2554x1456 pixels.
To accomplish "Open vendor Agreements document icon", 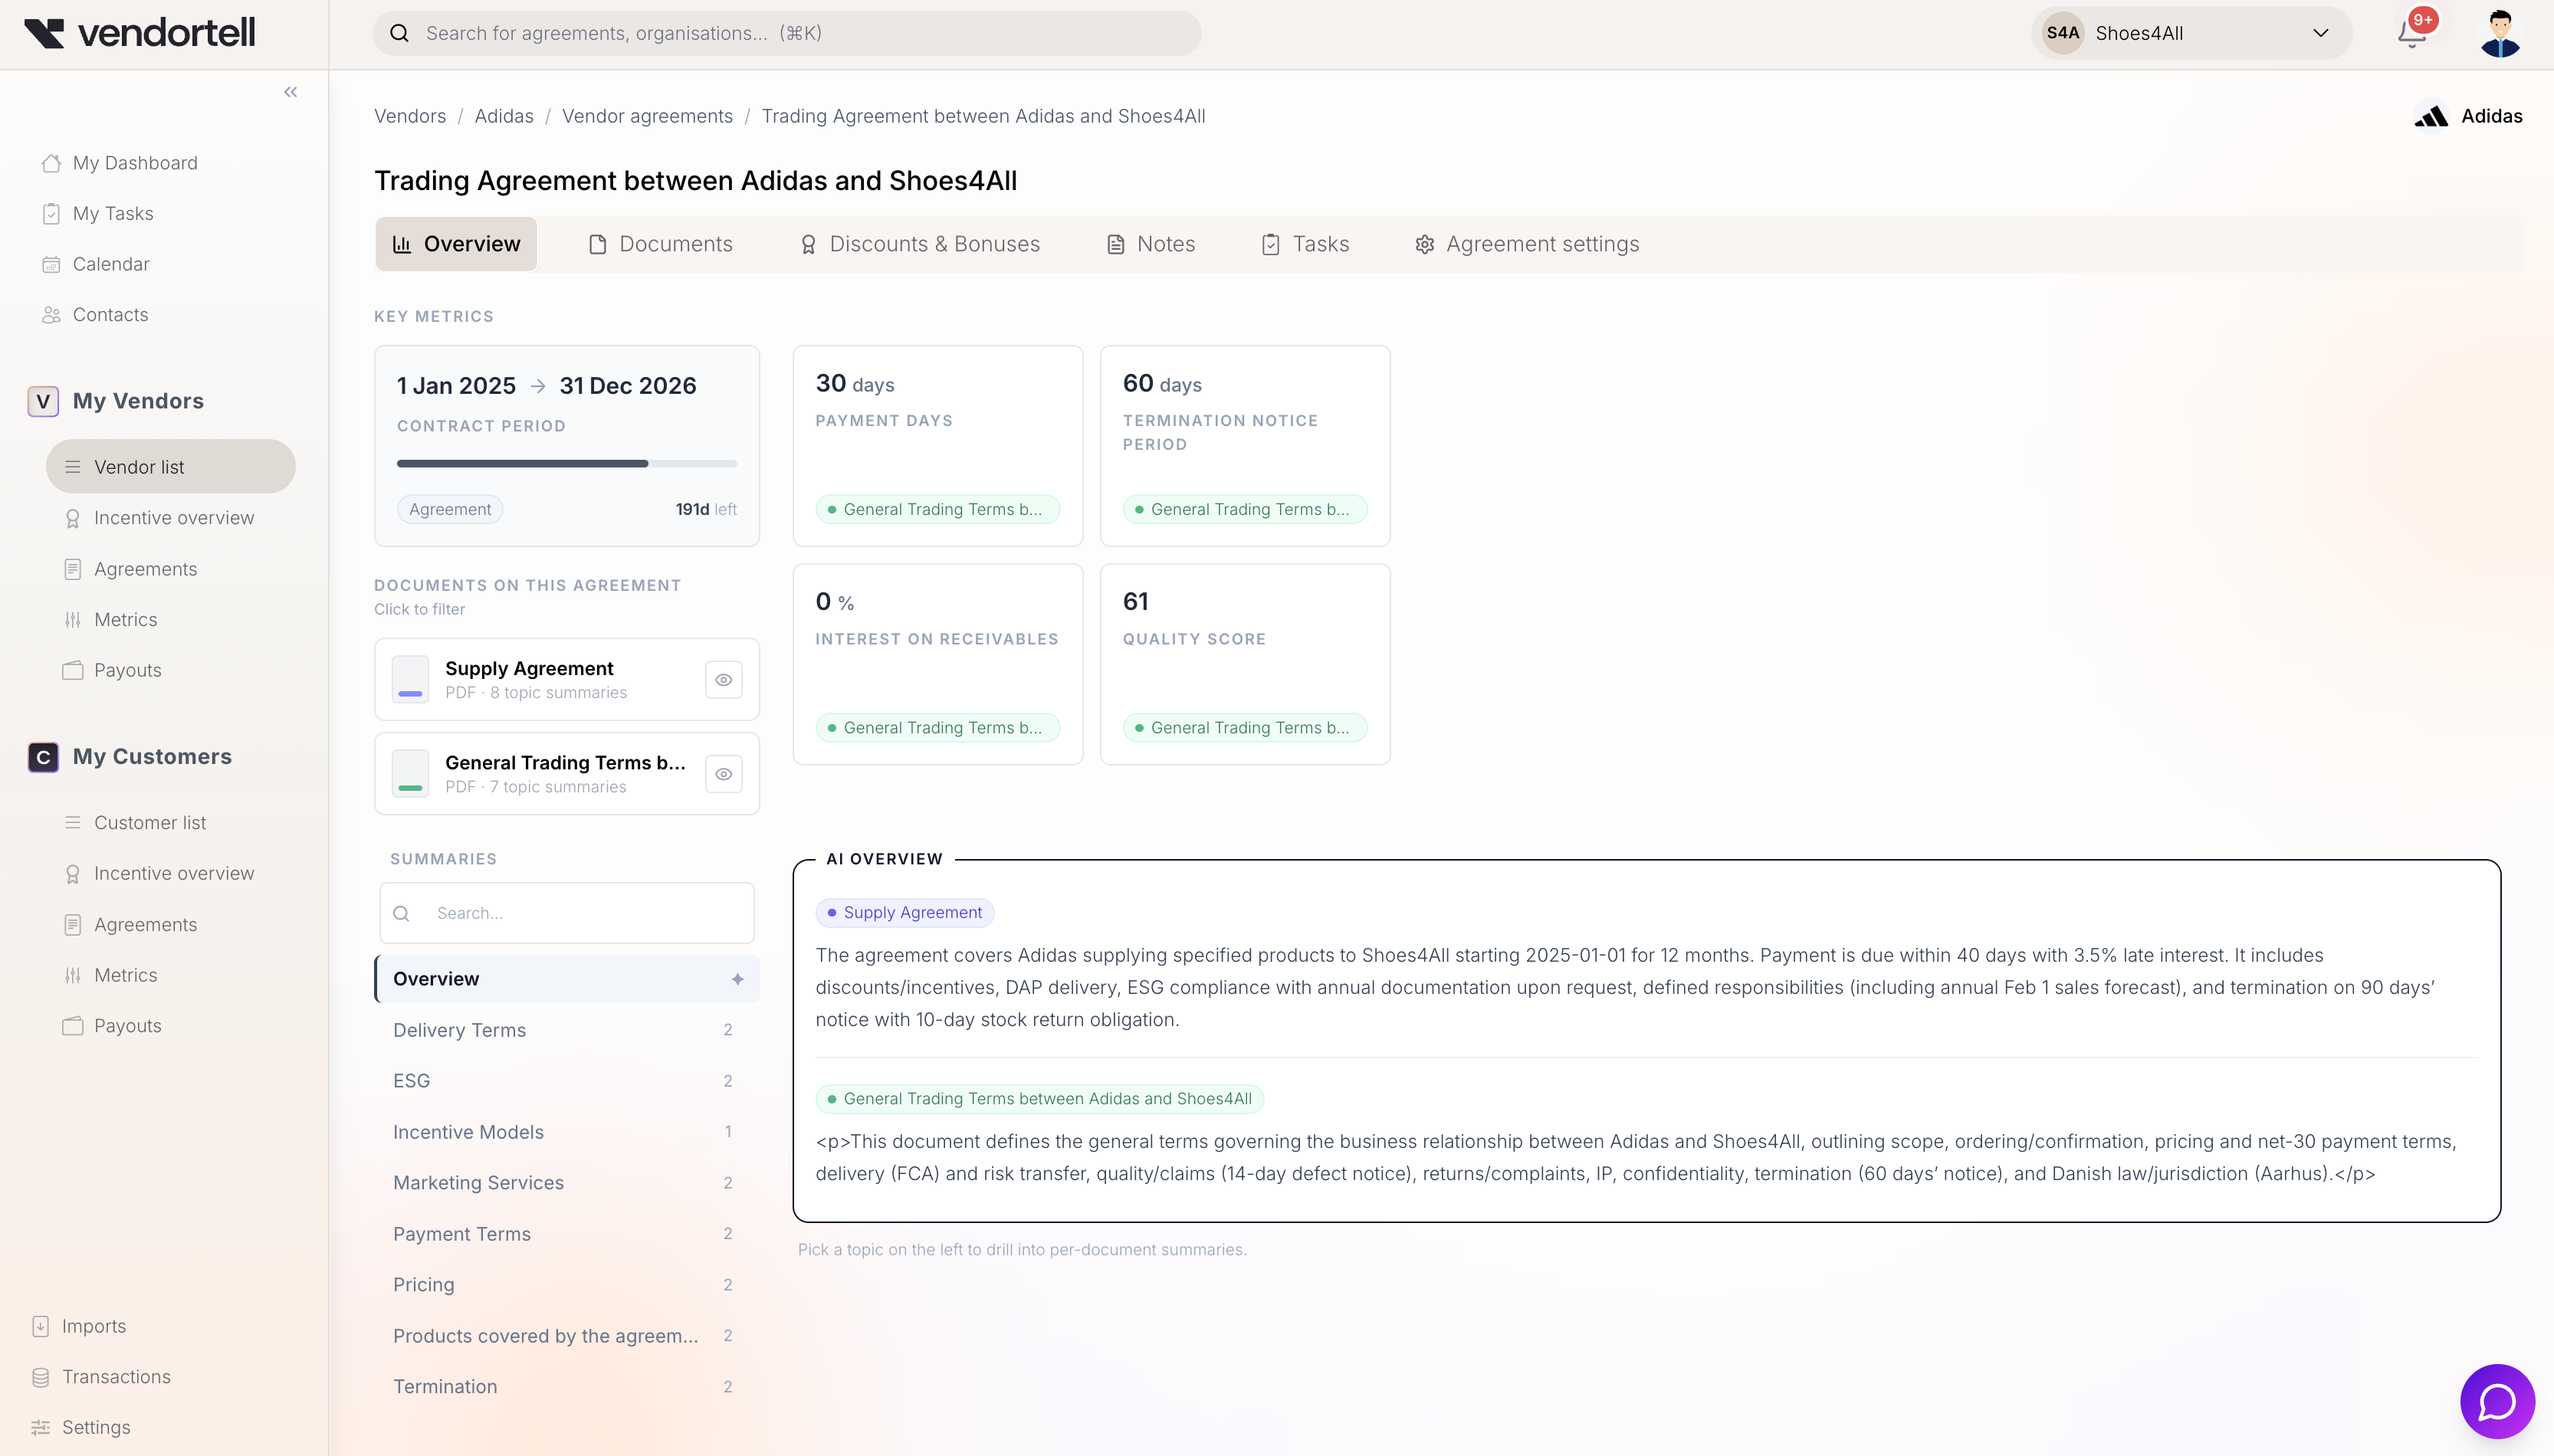I will (x=72, y=569).
